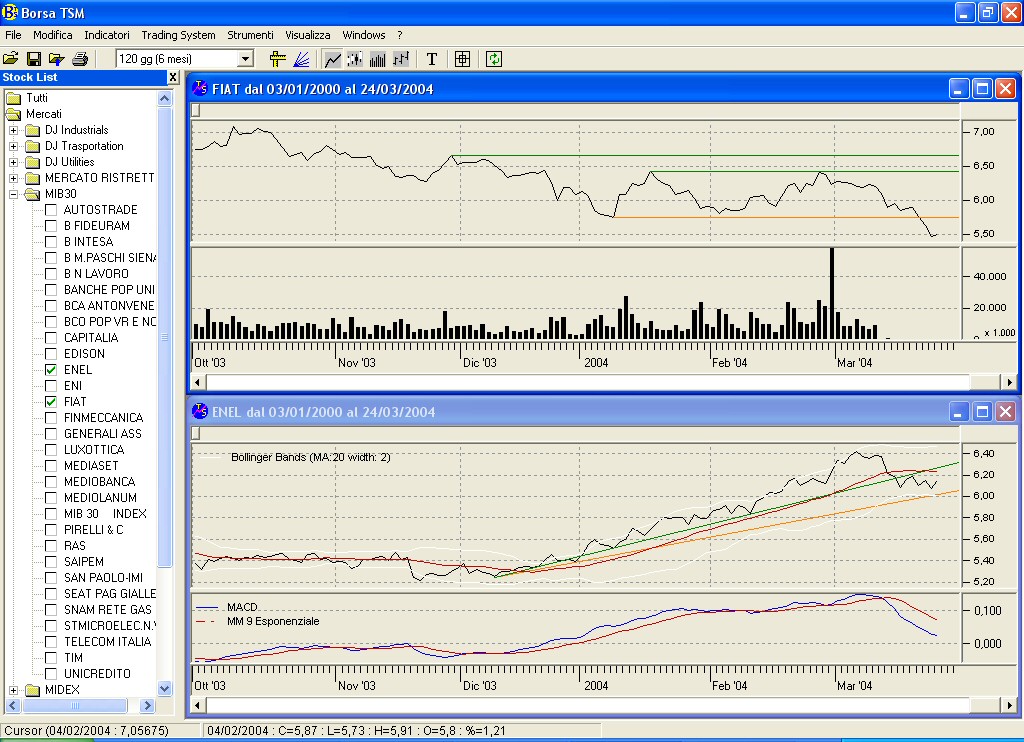
Task: Select the MIB 30 INDEX entry
Action: 105,514
